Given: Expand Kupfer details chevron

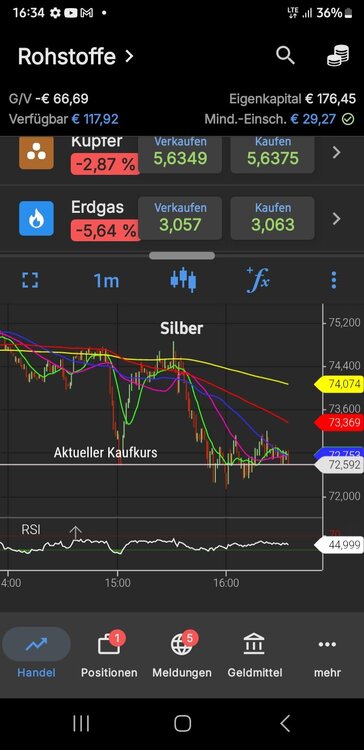Looking at the screenshot, I should [x=337, y=153].
